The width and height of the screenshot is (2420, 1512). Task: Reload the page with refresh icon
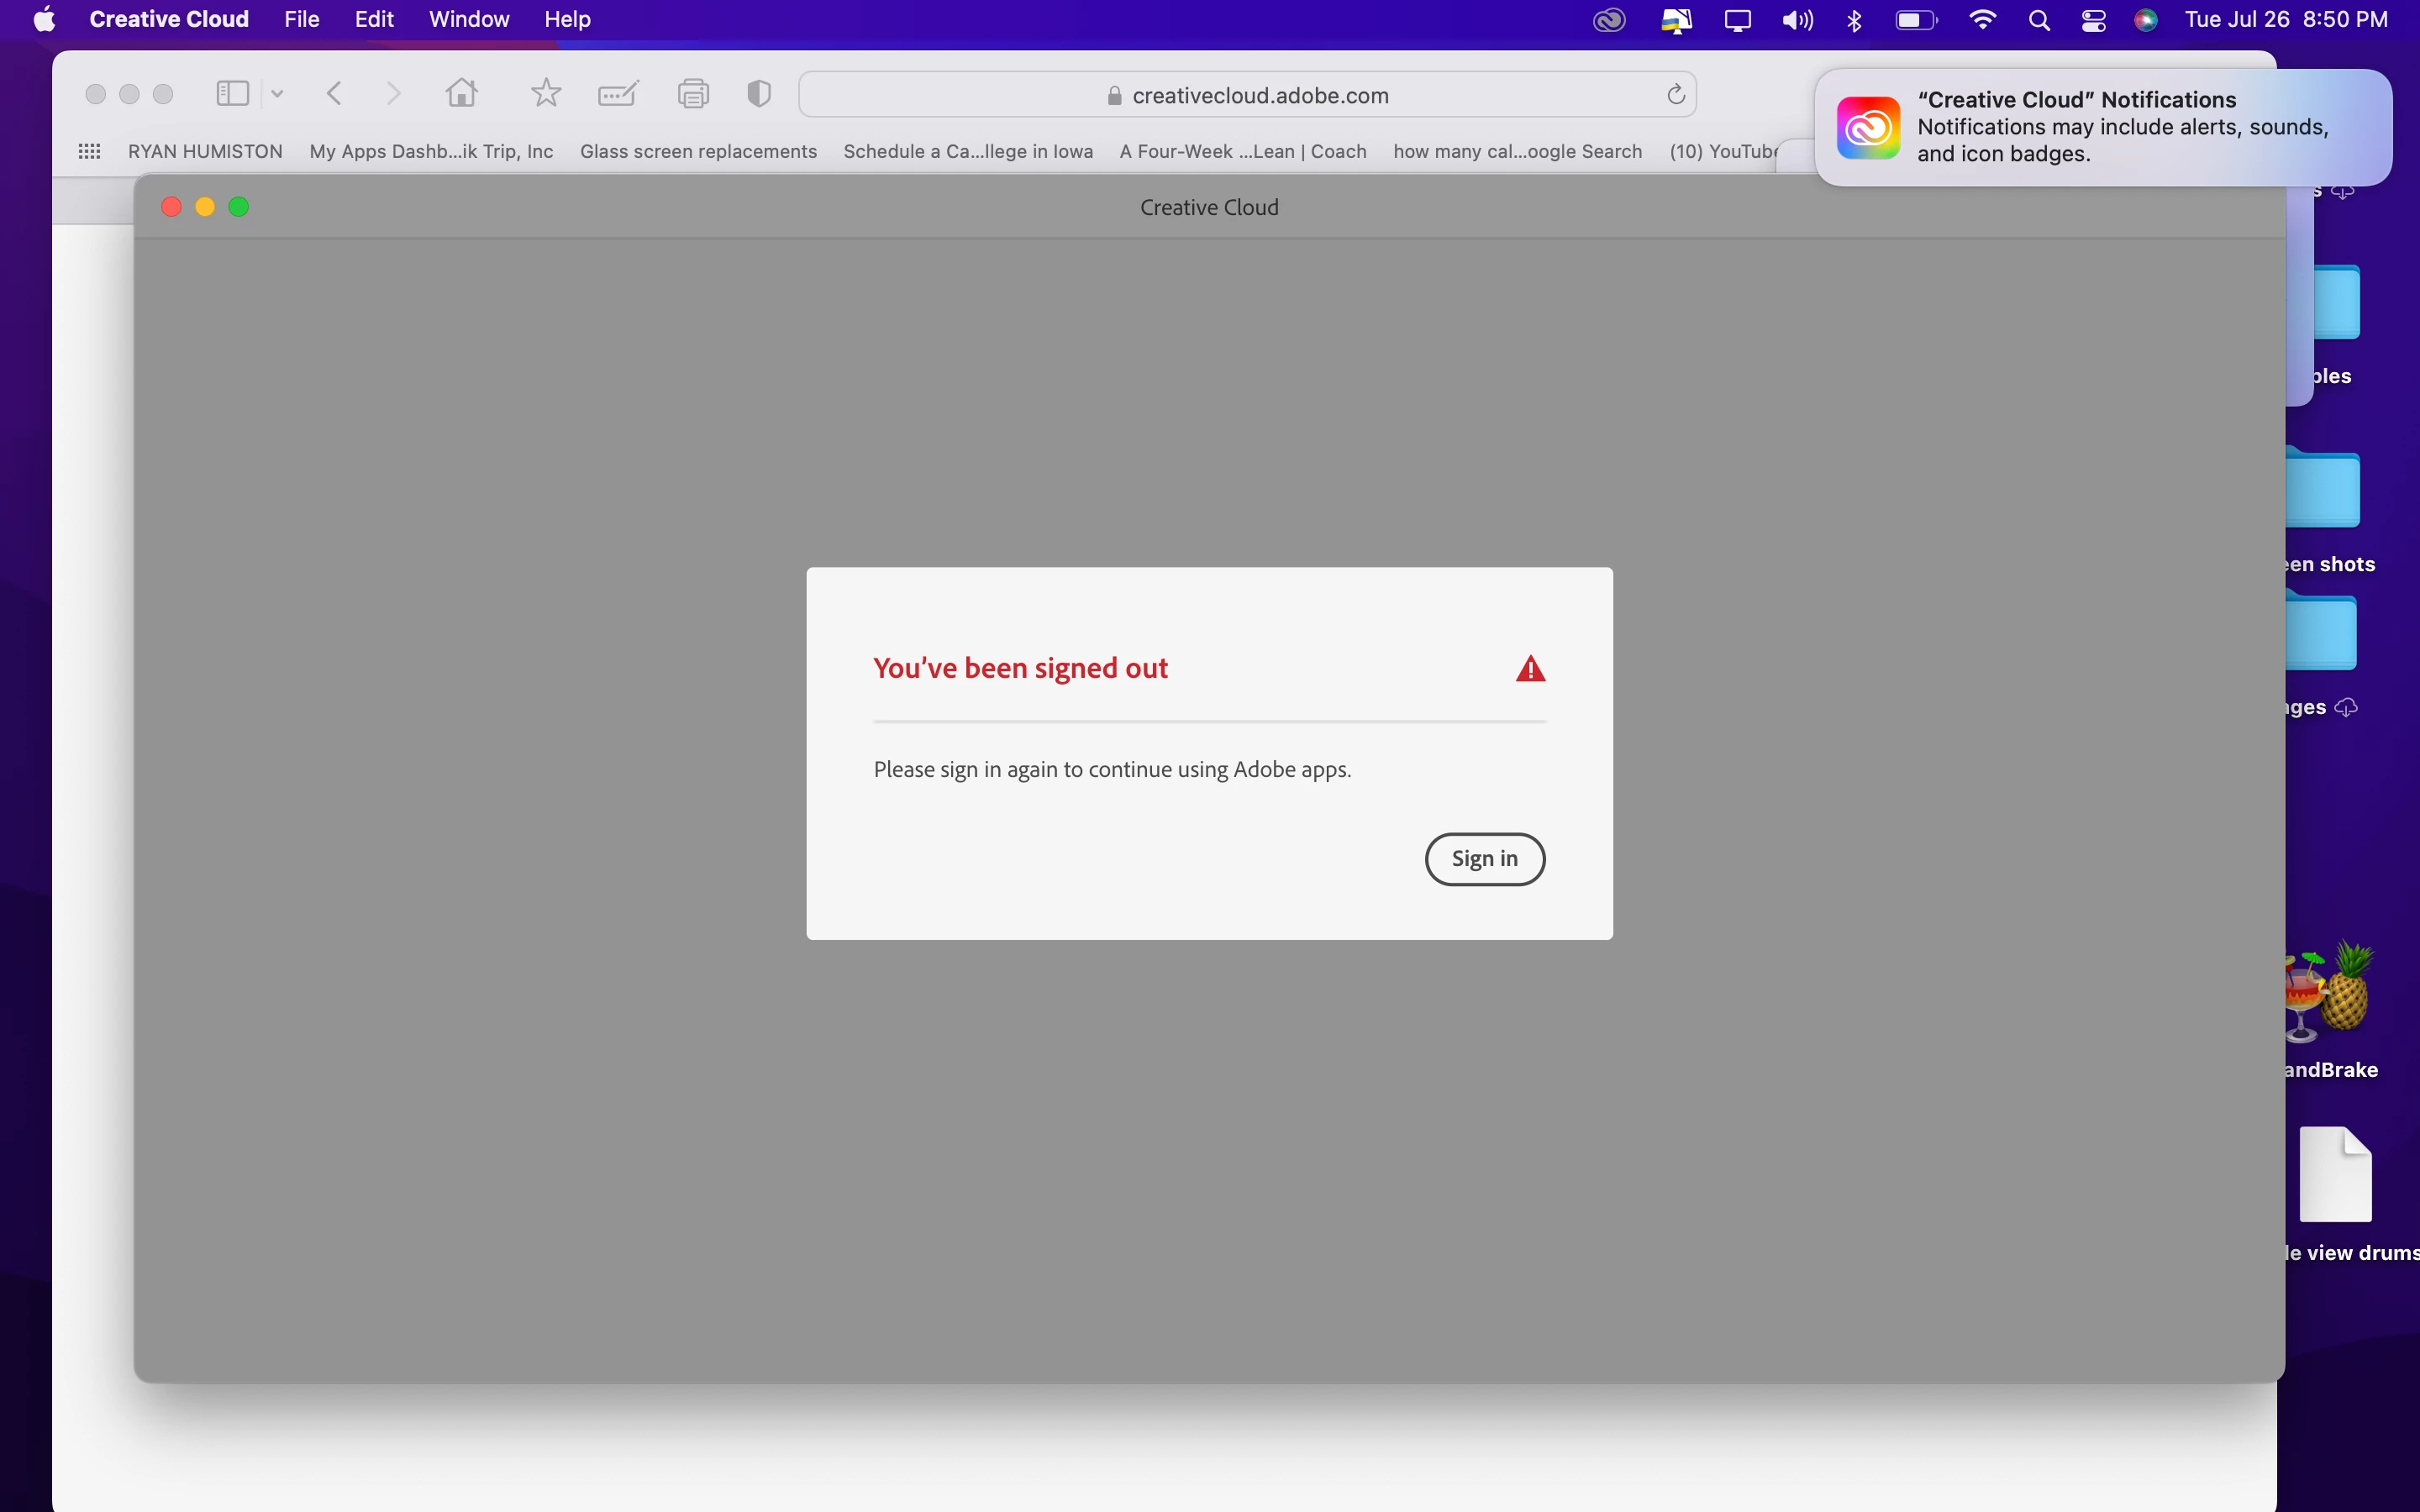click(x=1676, y=95)
